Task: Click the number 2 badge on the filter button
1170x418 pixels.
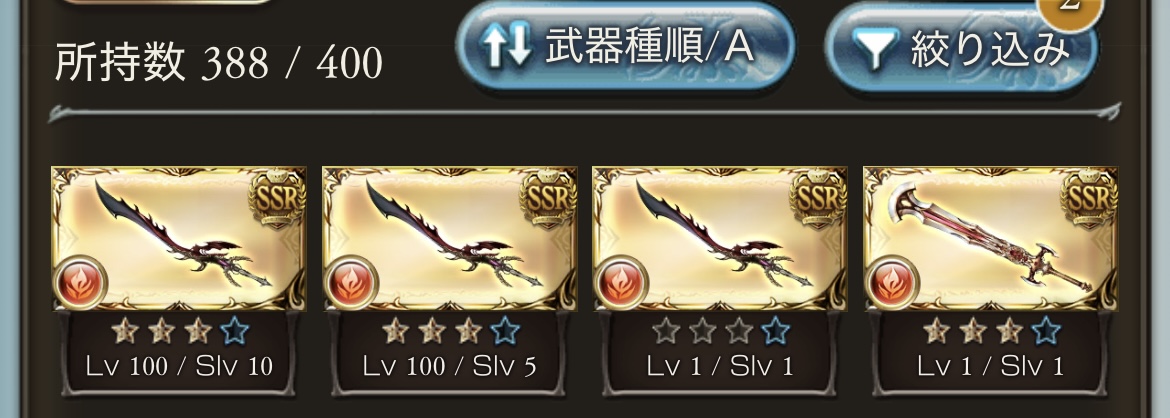Action: [1070, 7]
